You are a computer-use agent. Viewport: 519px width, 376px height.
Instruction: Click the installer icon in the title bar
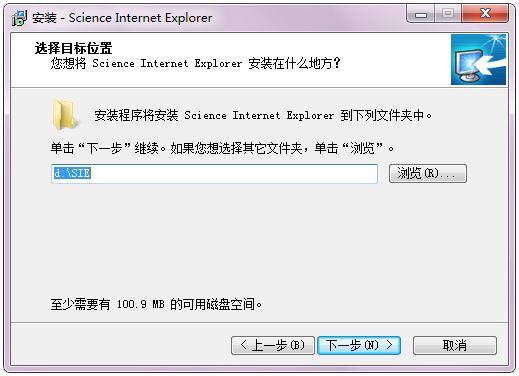19,18
